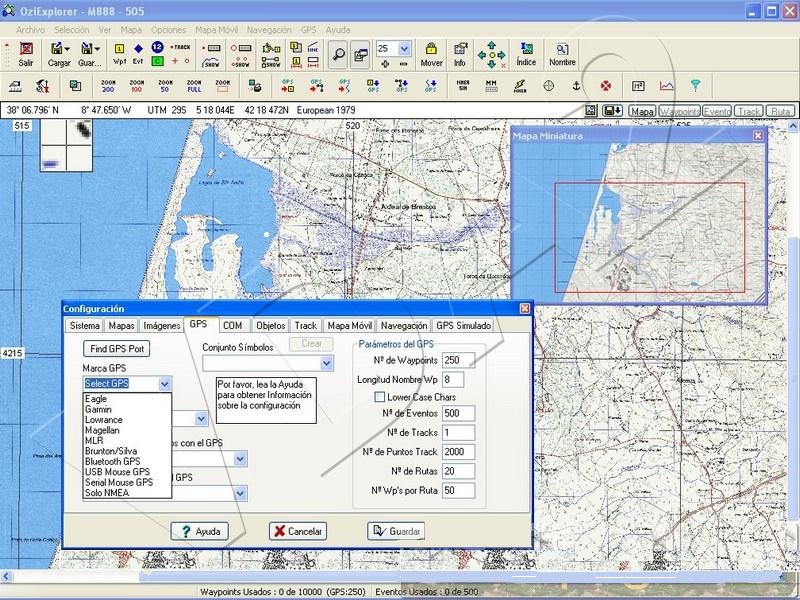Screen dimensions: 800x600
Task: Click the Zoom 50 button
Action: (x=165, y=86)
